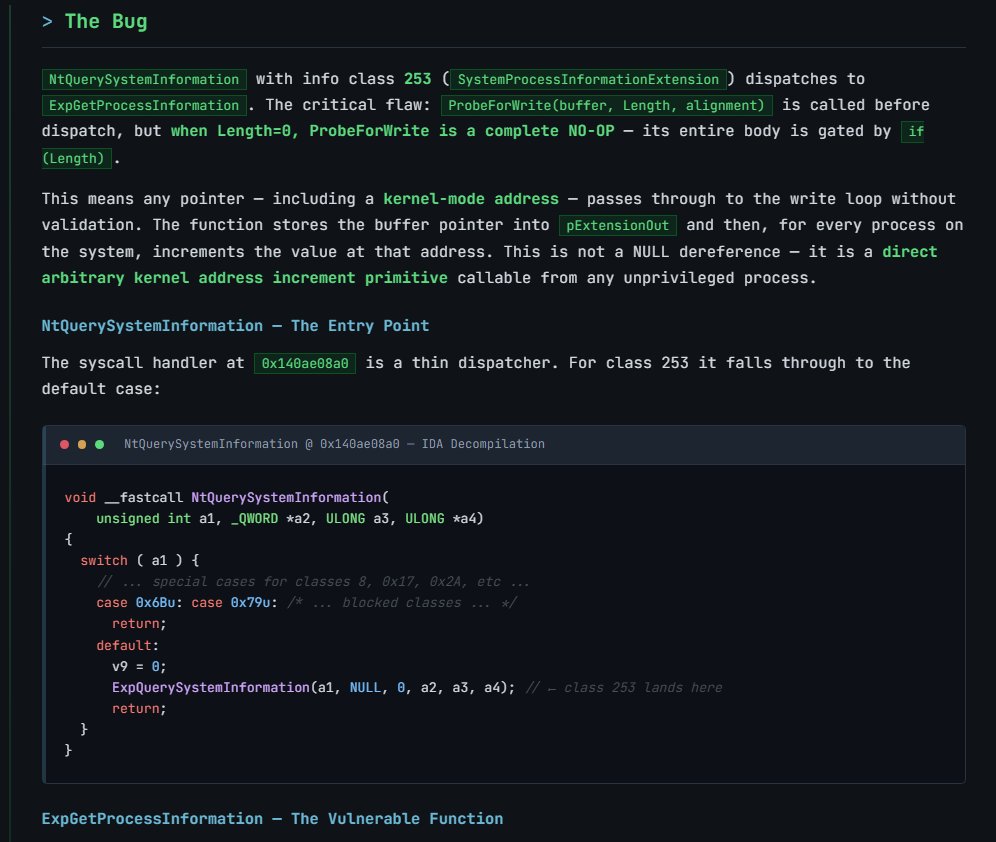The height and width of the screenshot is (842, 996).
Task: Click the "0x79u" case value in code
Action: click(x=250, y=603)
